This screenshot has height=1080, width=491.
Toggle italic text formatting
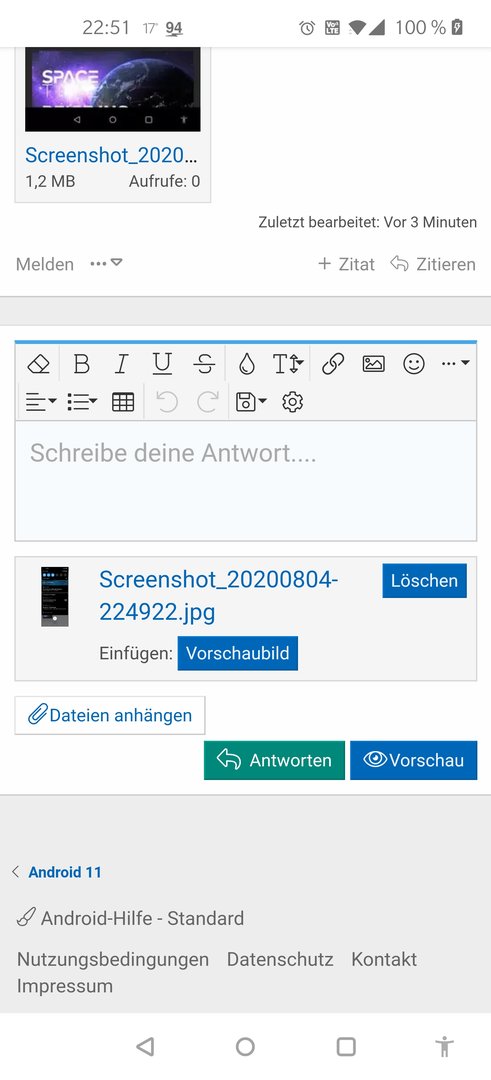(x=121, y=364)
